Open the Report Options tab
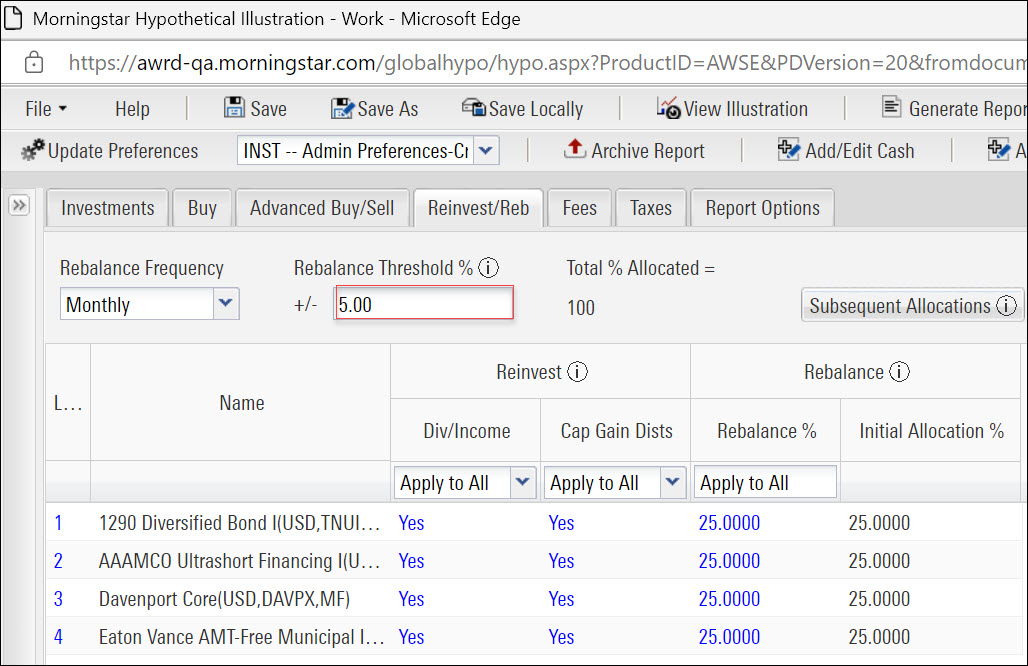 762,208
